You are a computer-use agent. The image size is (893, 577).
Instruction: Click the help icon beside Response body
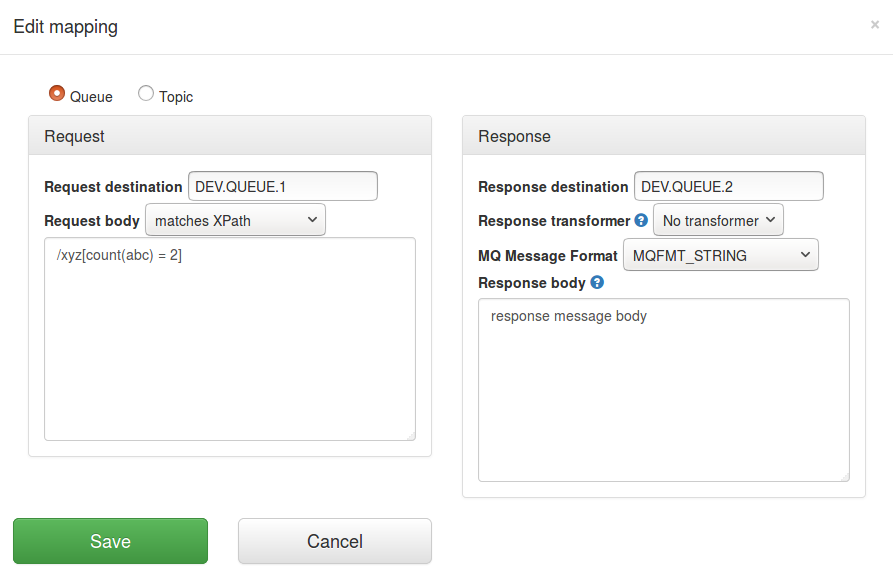coord(597,283)
